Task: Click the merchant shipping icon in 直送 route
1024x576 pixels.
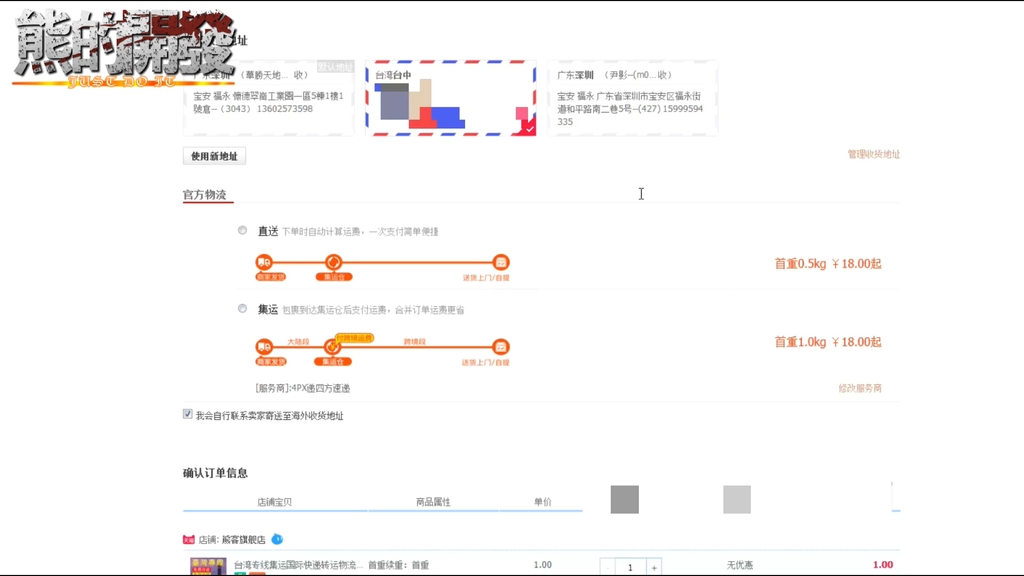Action: 264,262
